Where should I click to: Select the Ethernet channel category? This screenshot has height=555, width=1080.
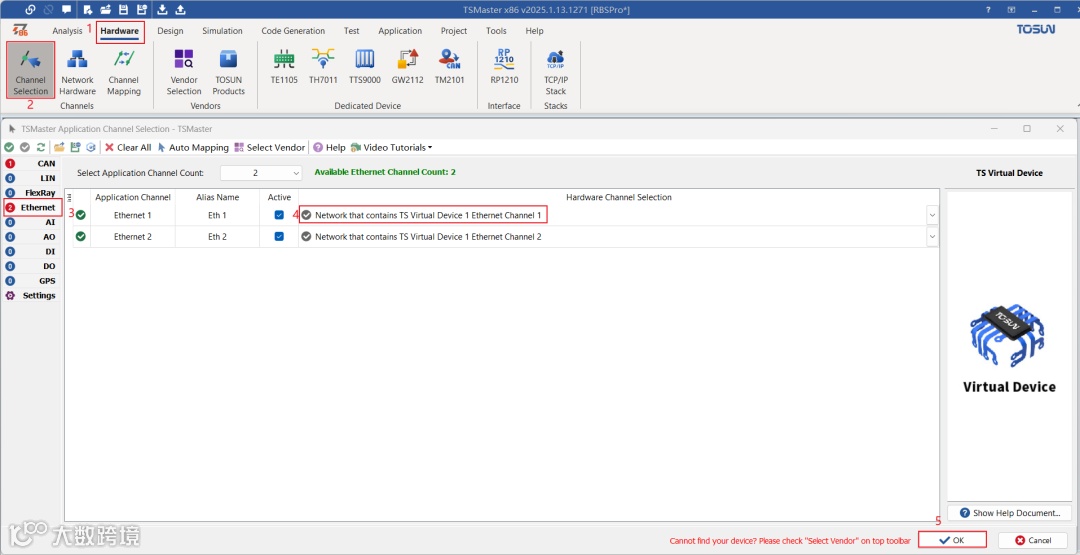(x=32, y=207)
